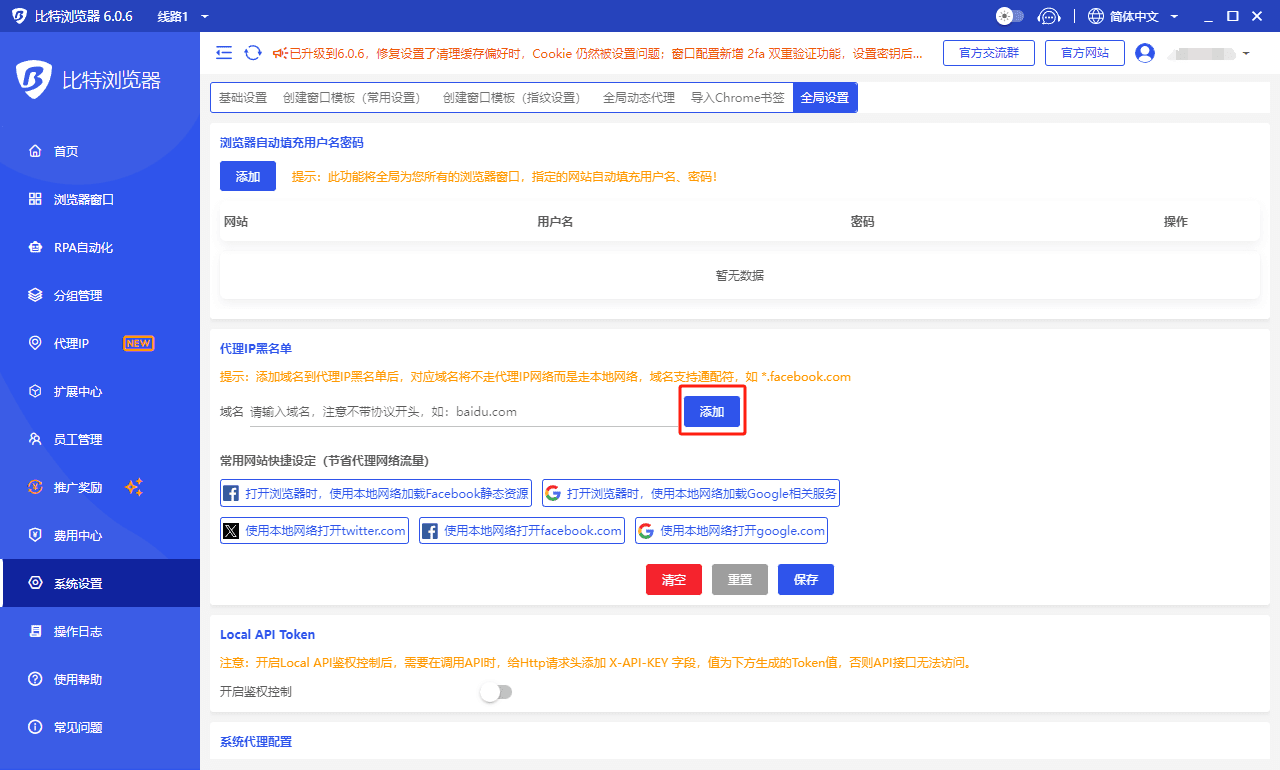The image size is (1280, 770).
Task: Click 添加 beside the 域名 field
Action: pyautogui.click(x=712, y=412)
